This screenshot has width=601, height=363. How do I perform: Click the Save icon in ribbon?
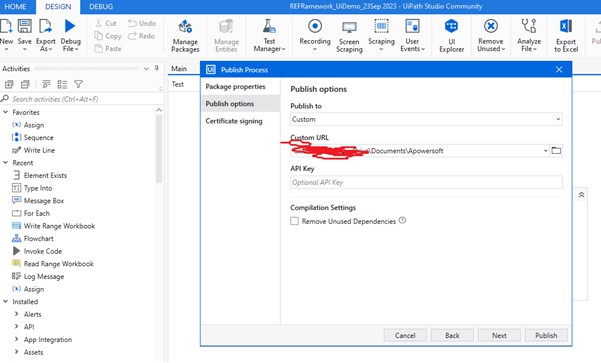(x=25, y=26)
